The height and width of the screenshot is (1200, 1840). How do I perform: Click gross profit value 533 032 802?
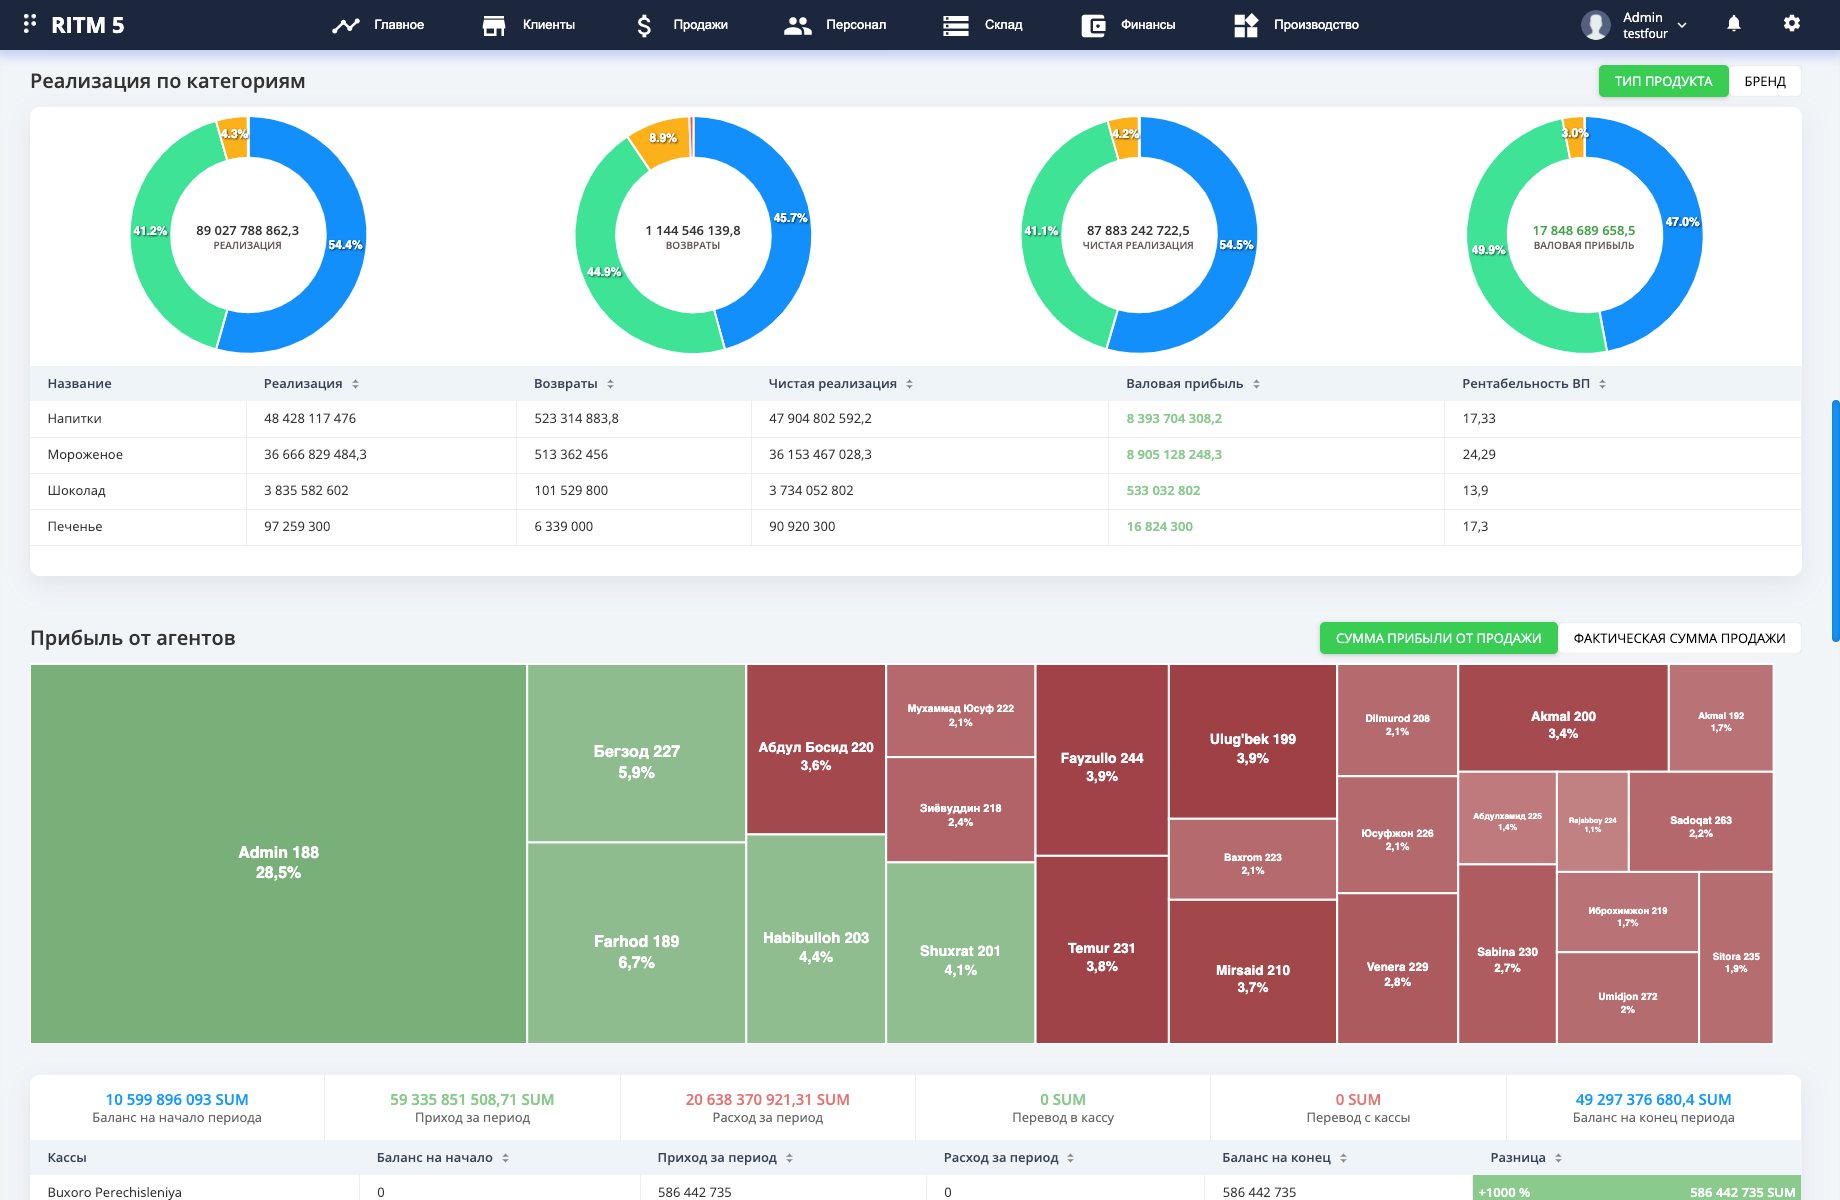point(1163,491)
